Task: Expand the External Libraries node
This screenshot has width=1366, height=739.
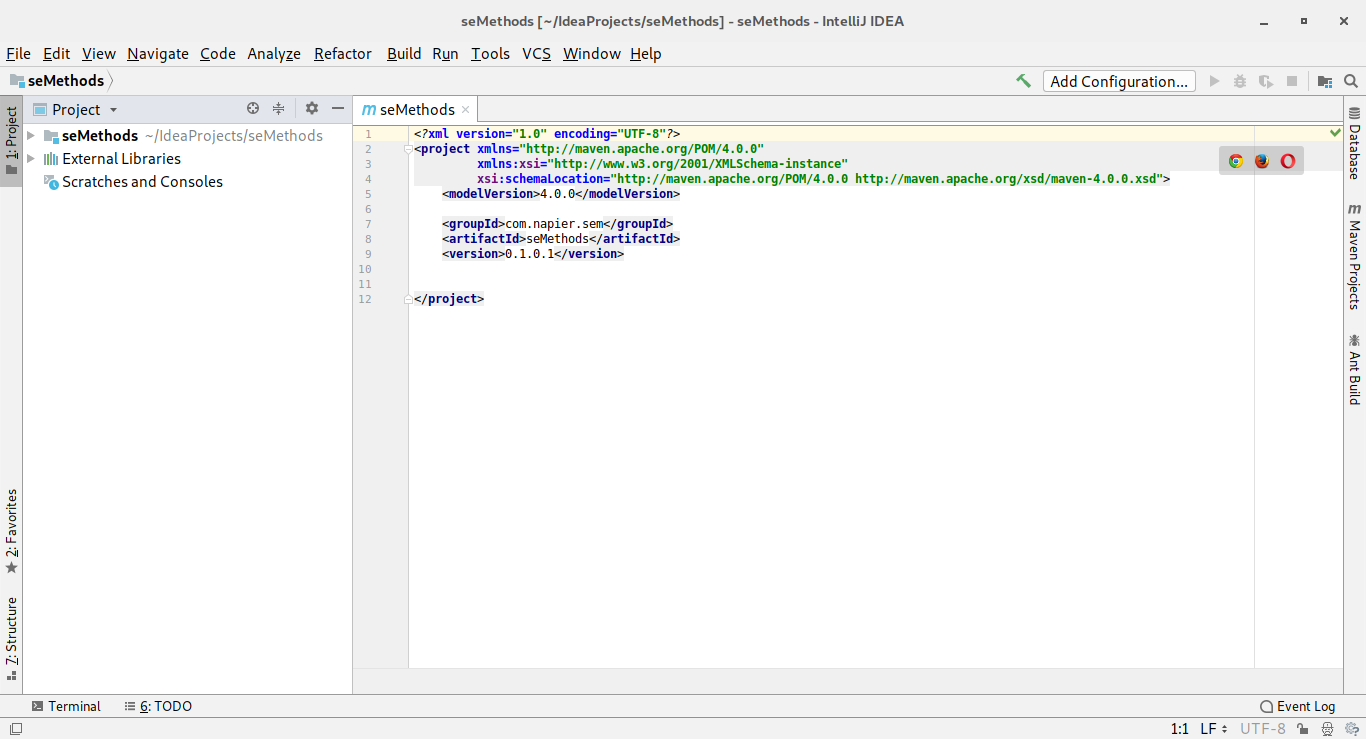Action: click(31, 159)
